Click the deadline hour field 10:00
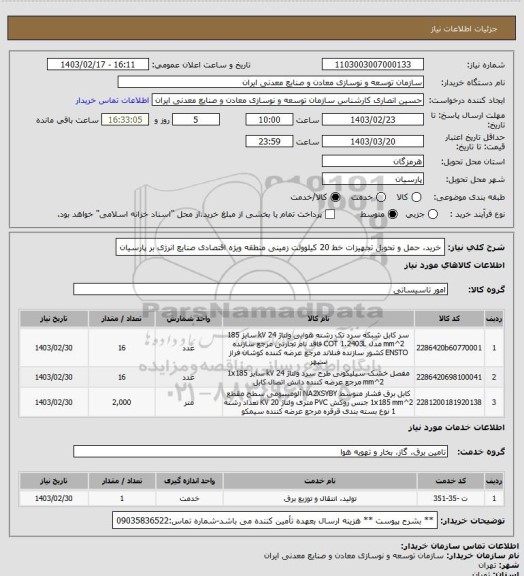The image size is (524, 576). coord(269,120)
